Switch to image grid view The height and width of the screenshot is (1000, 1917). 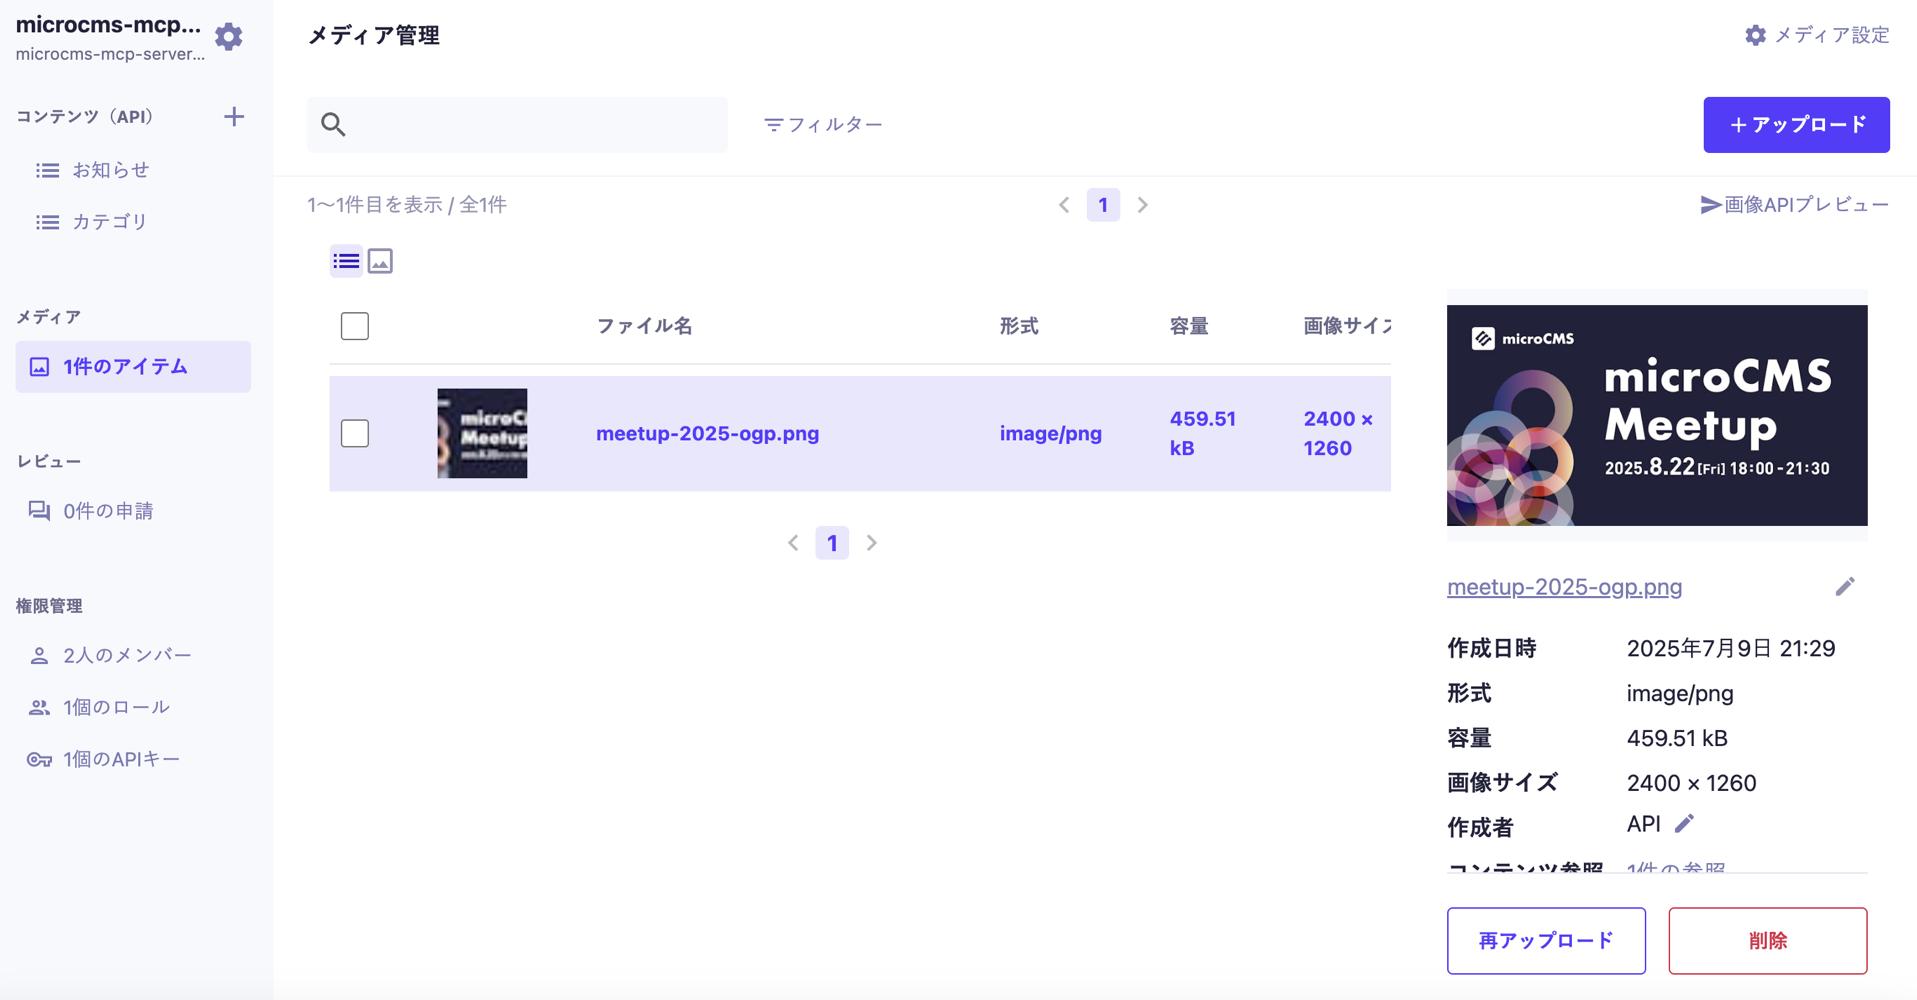coord(380,261)
